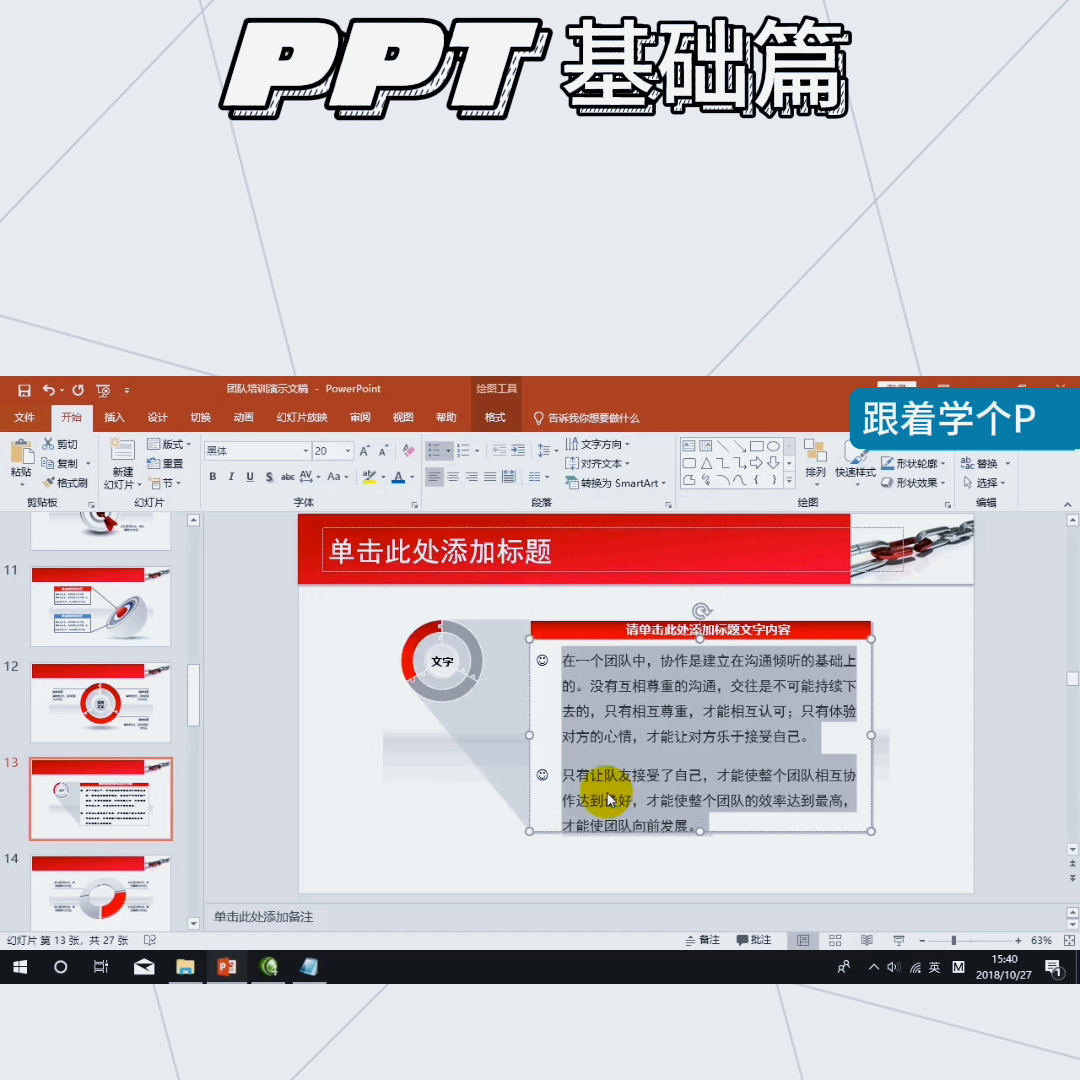The image size is (1080, 1080).
Task: Fit slide to current window icon
Action: click(x=1069, y=940)
